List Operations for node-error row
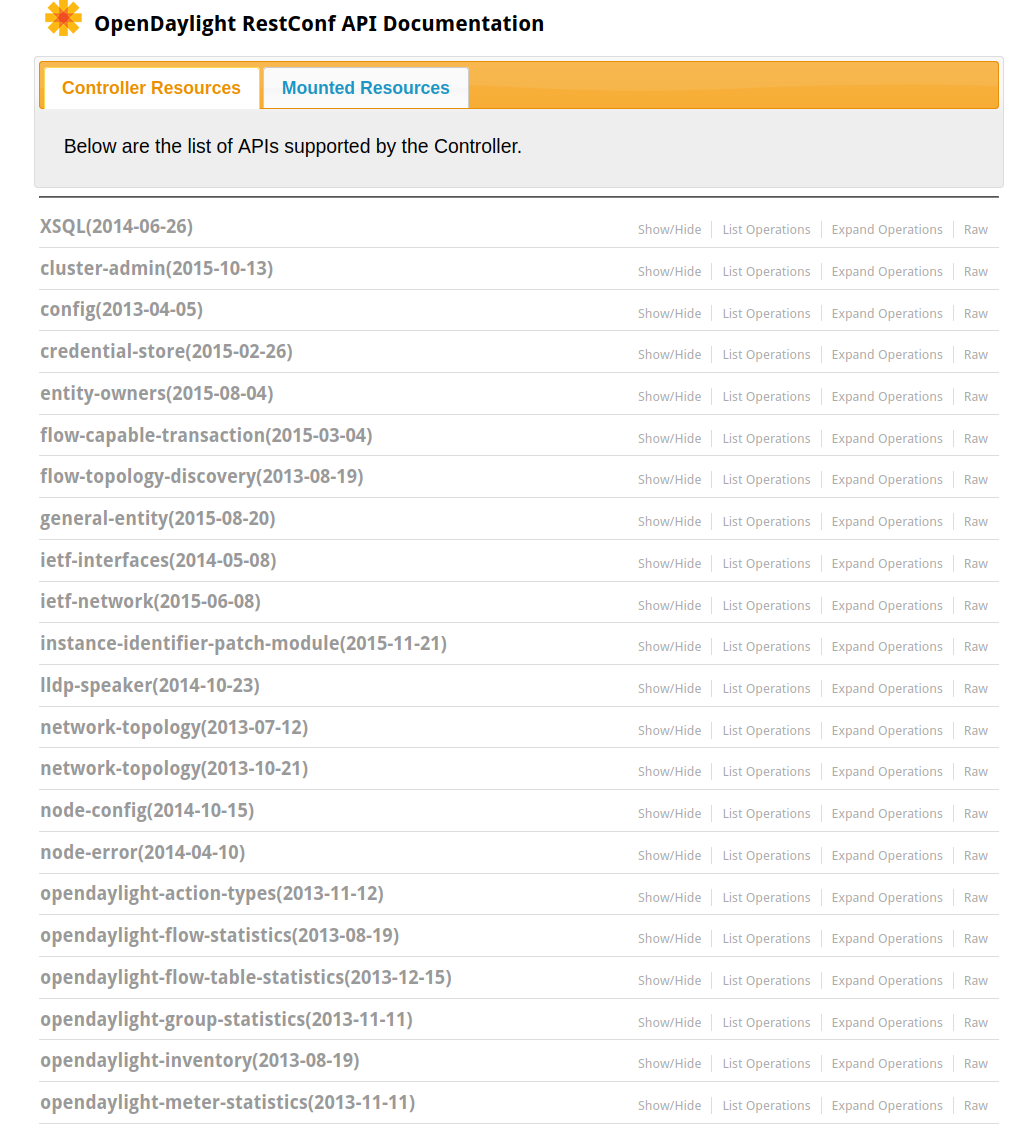Screen dimensions: 1013x1124 click(766, 856)
